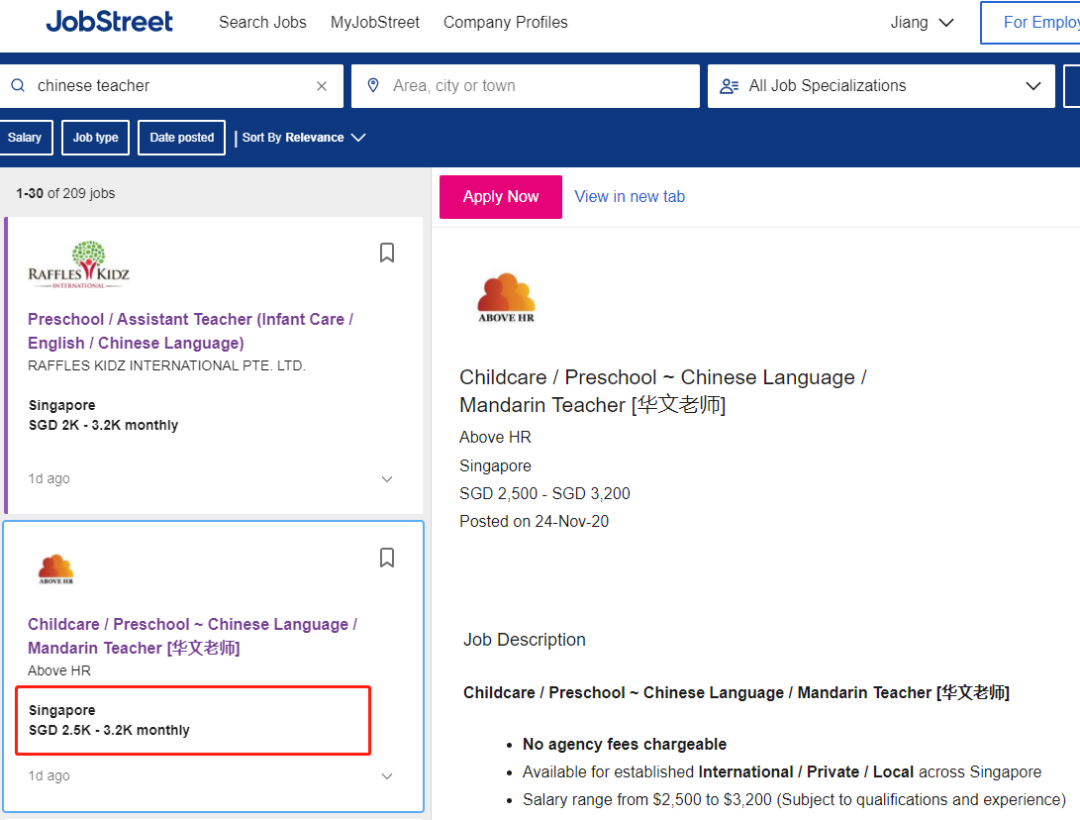The image size is (1080, 820).
Task: Click Apply Now button
Action: (x=501, y=197)
